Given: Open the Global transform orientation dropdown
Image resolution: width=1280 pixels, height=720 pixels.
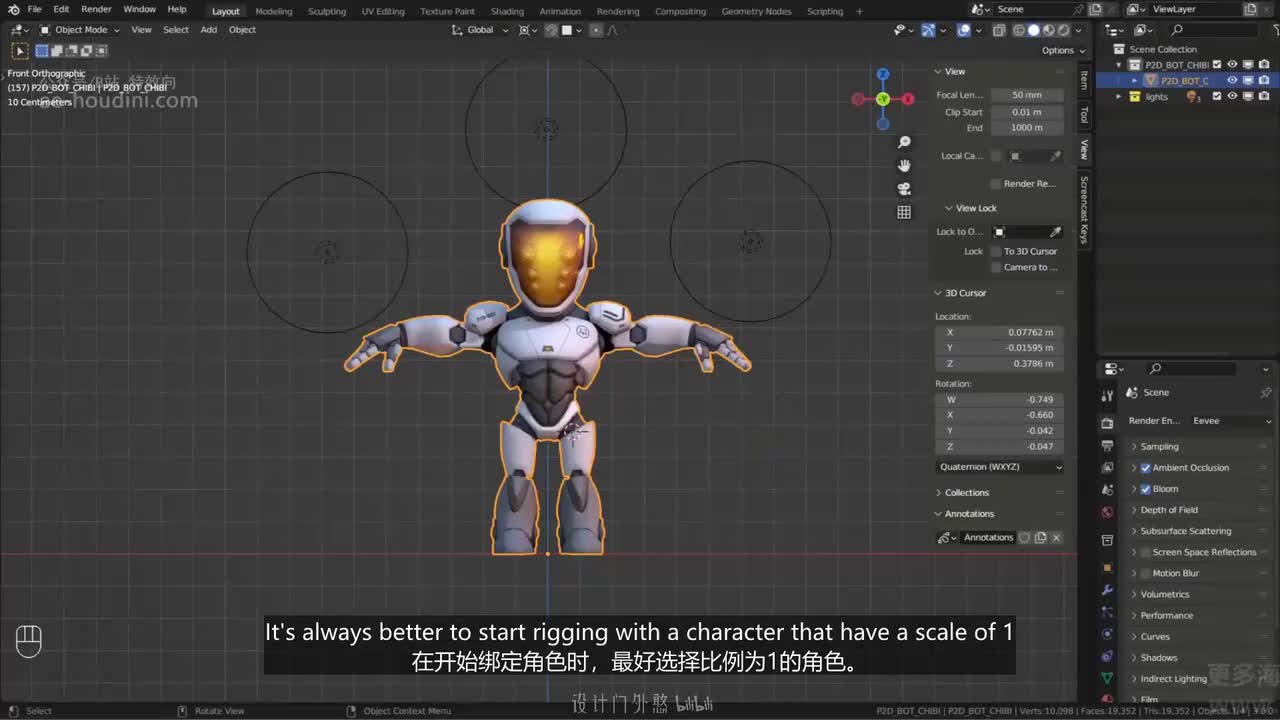Looking at the screenshot, I should [481, 30].
